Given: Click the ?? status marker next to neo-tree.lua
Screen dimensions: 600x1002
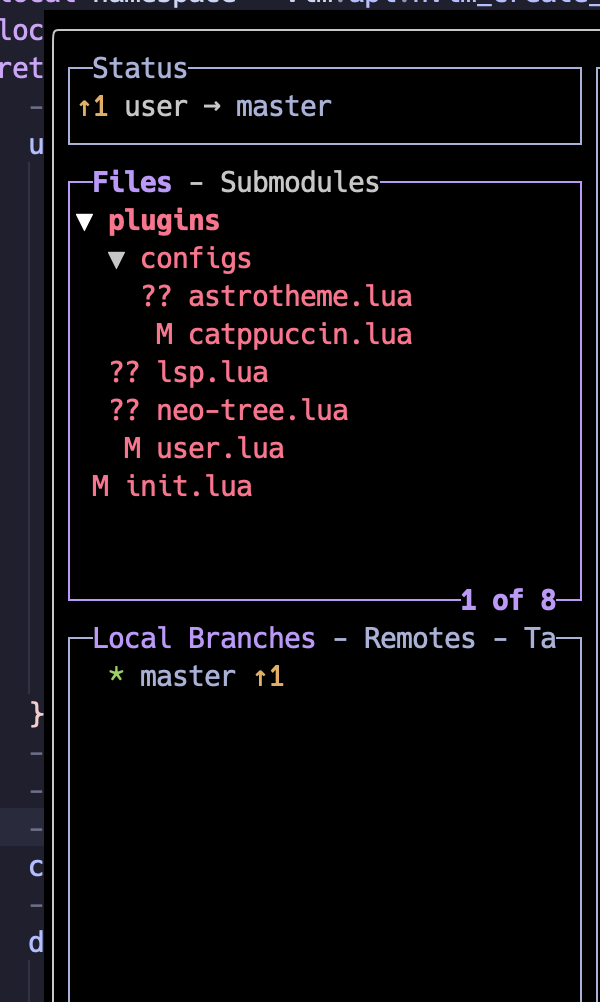Looking at the screenshot, I should tap(123, 409).
